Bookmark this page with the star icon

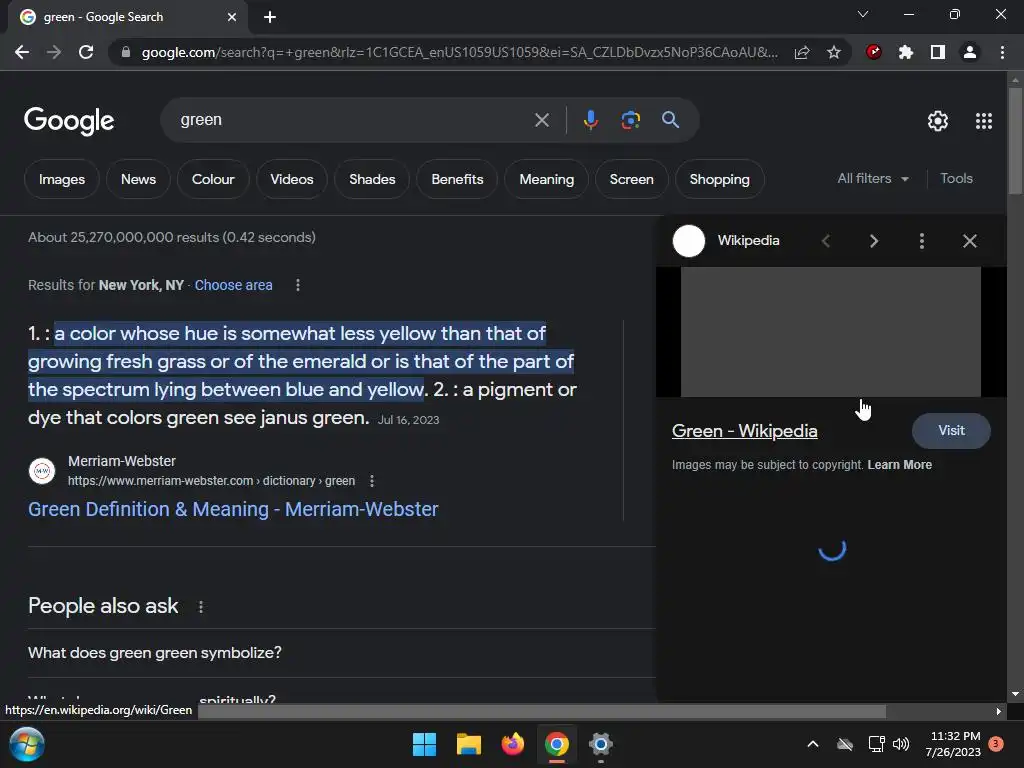coord(834,52)
